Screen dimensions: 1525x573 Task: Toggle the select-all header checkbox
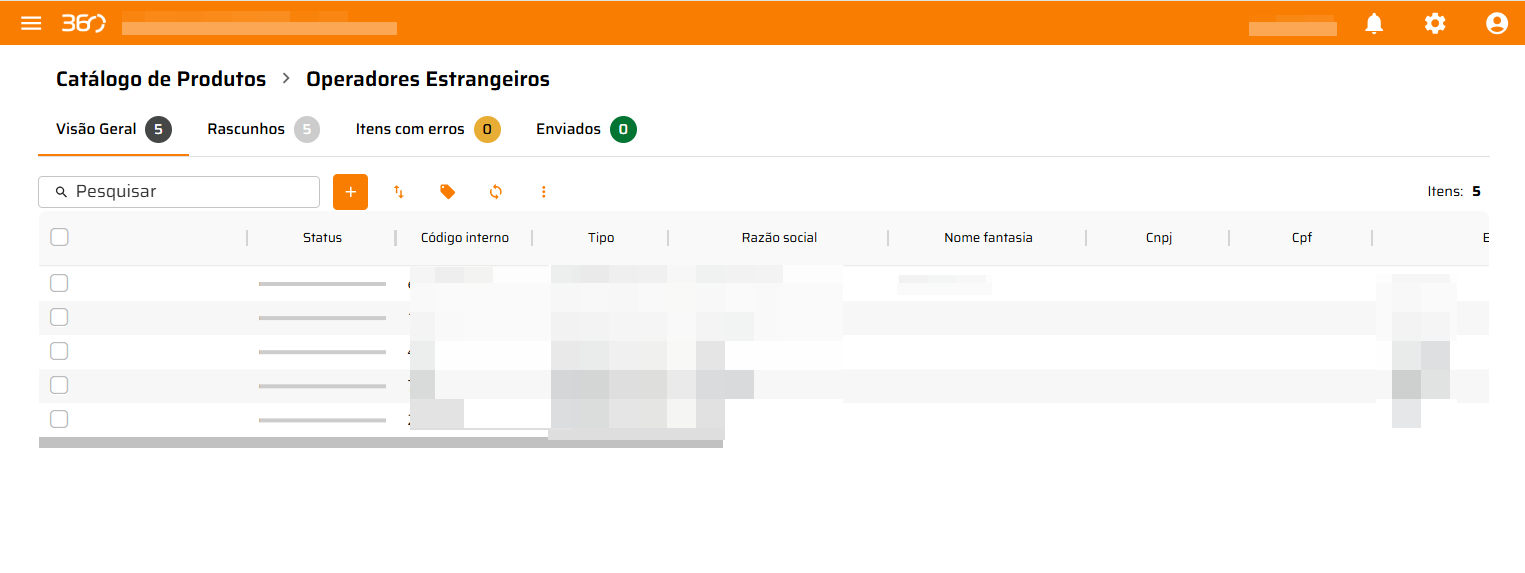coord(59,237)
